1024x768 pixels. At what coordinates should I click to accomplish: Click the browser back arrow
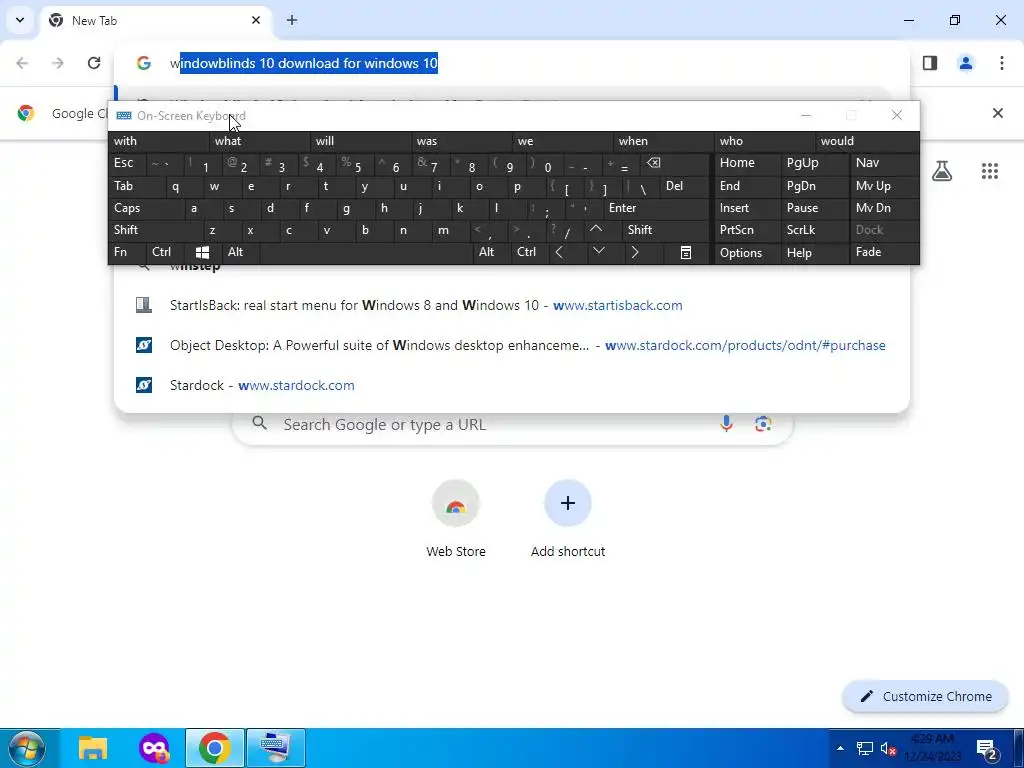pos(22,63)
